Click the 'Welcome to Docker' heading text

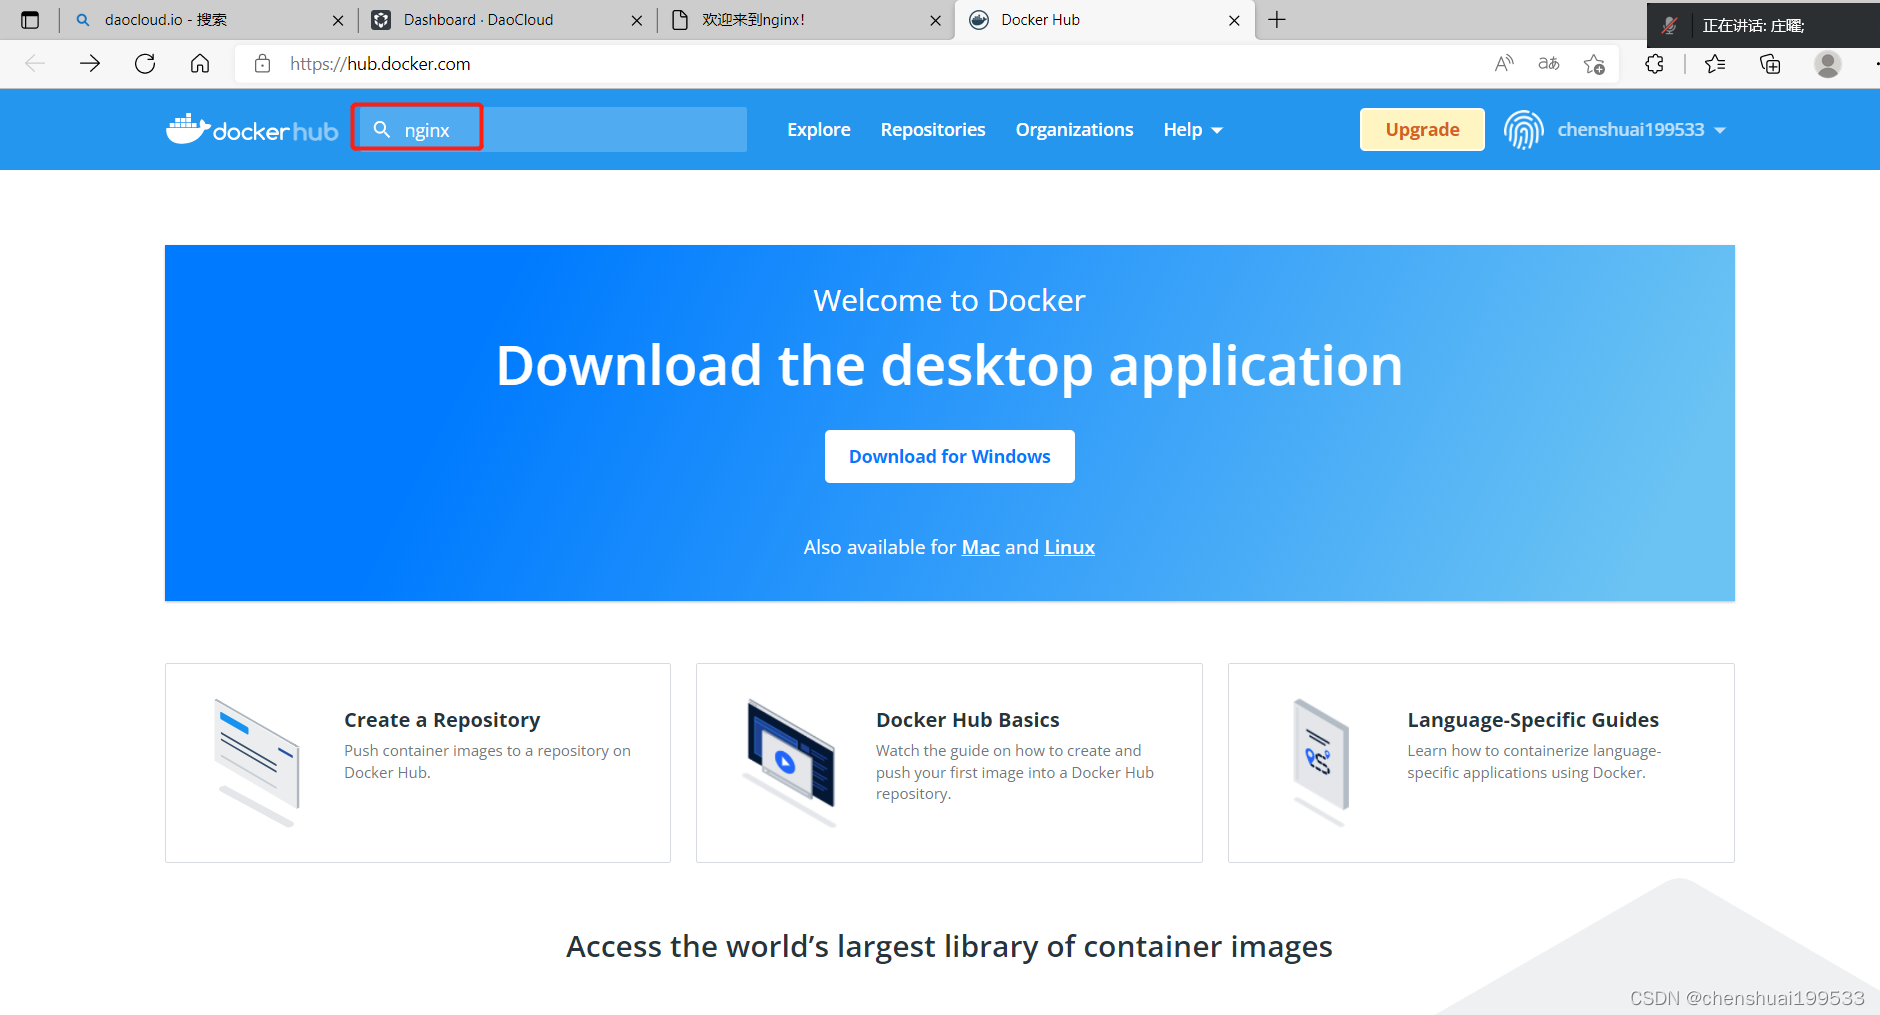click(949, 300)
